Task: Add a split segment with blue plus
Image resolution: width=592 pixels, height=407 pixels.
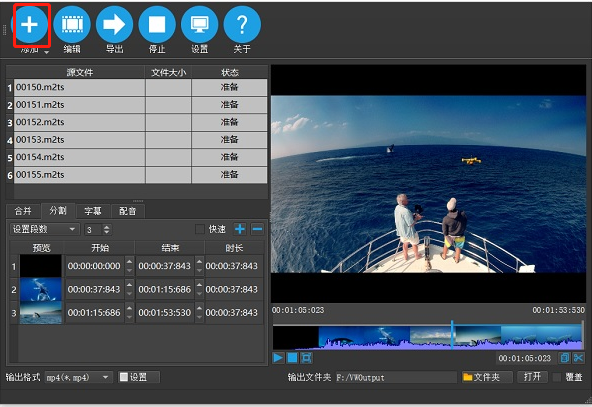Action: click(x=240, y=229)
